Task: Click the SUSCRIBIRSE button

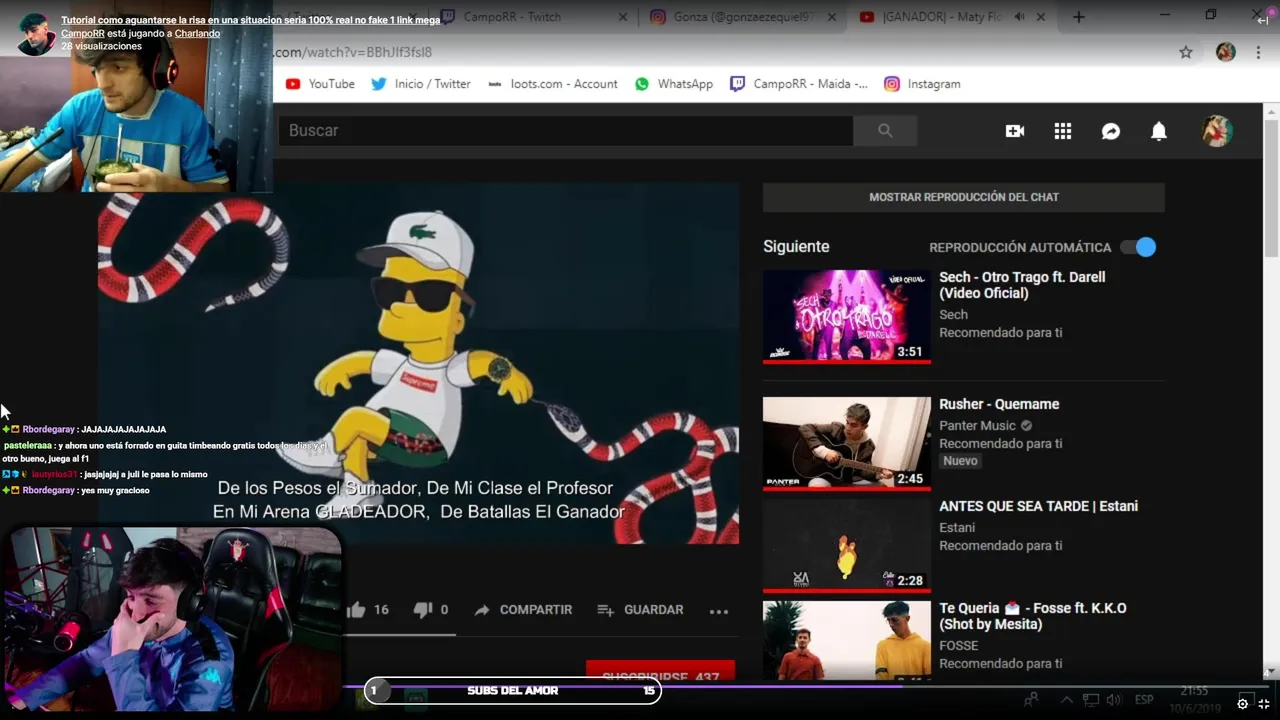Action: (x=660, y=673)
